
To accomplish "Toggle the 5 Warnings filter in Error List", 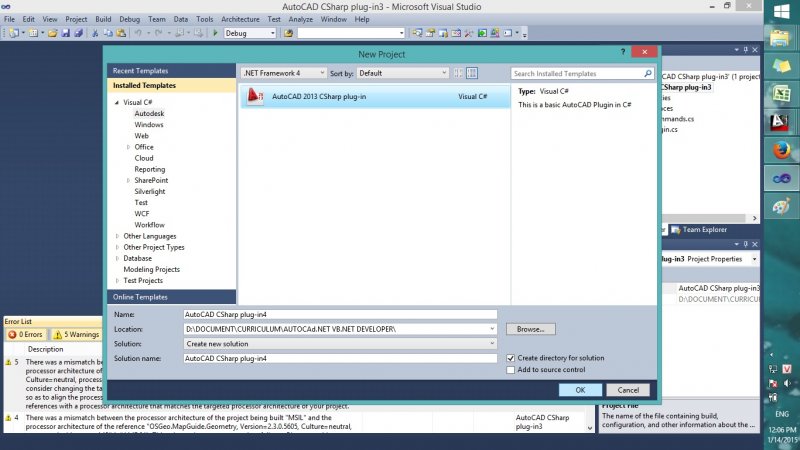I will pyautogui.click(x=77, y=335).
